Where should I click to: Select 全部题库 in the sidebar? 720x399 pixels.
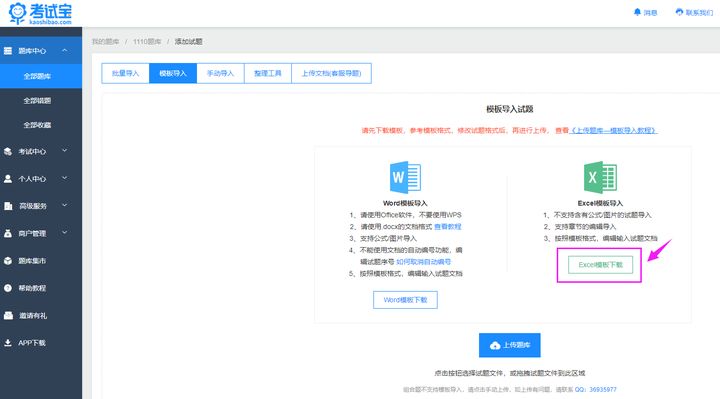[41, 76]
